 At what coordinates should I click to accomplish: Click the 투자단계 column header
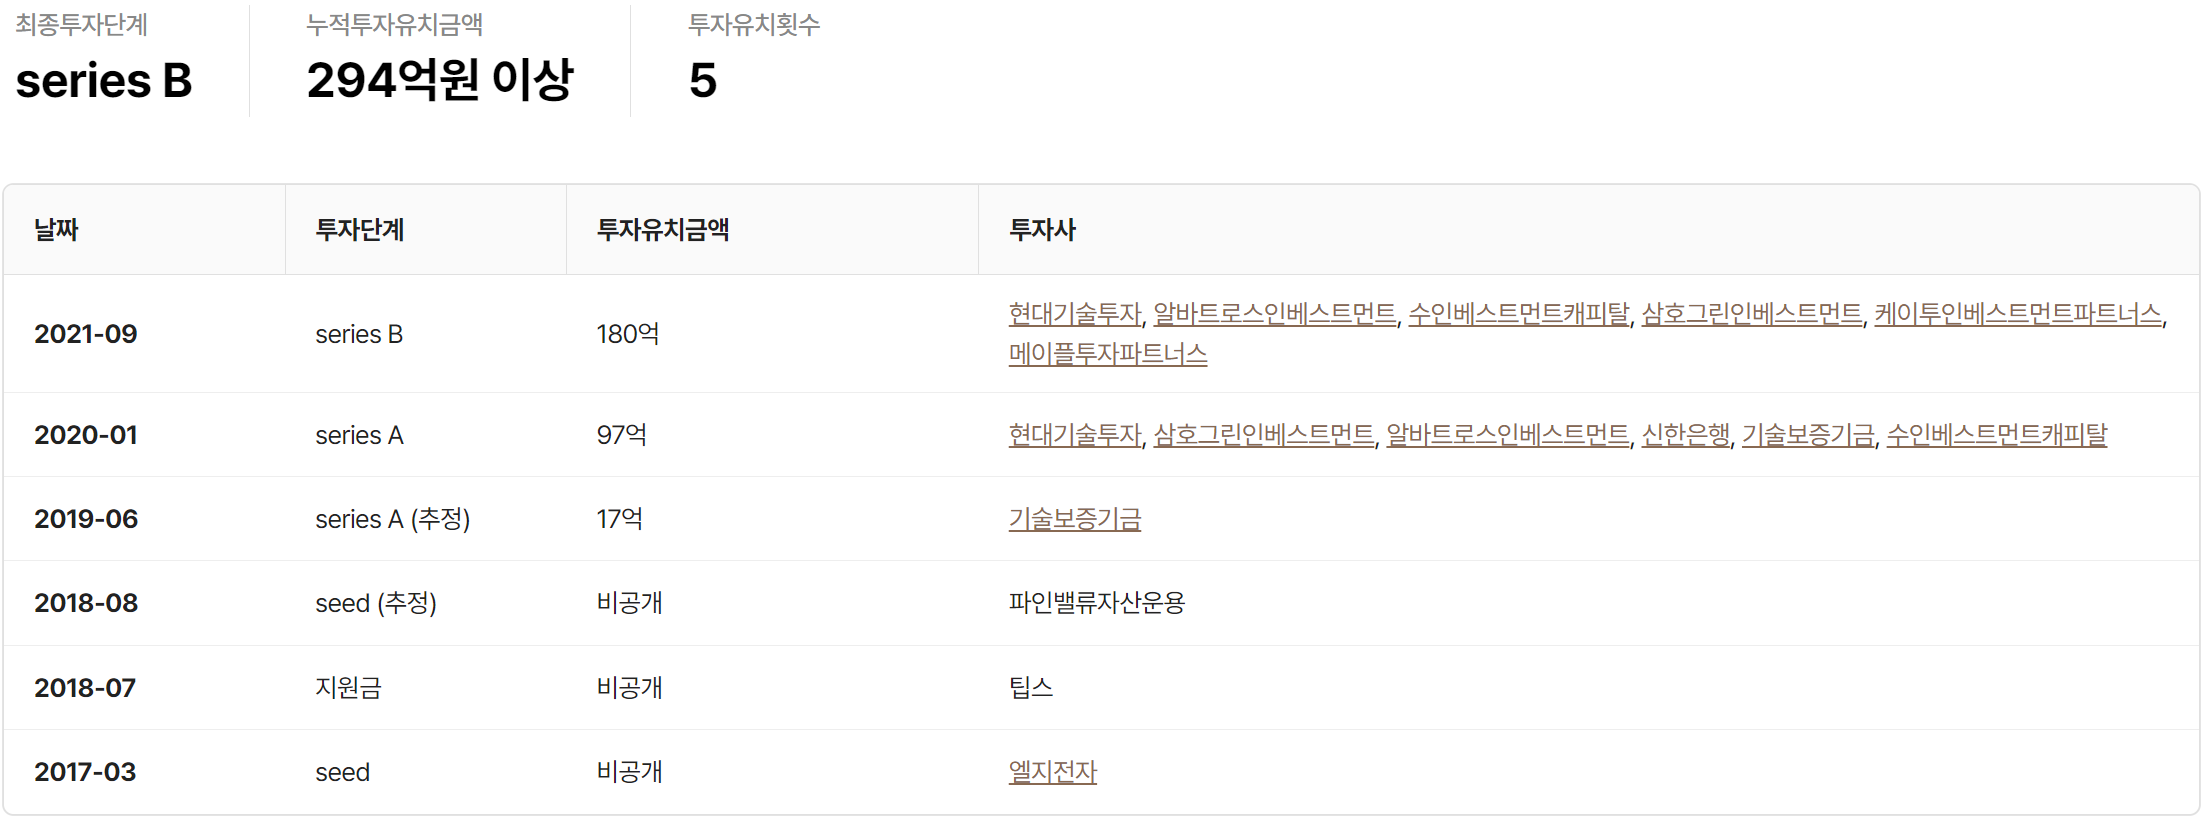point(359,230)
